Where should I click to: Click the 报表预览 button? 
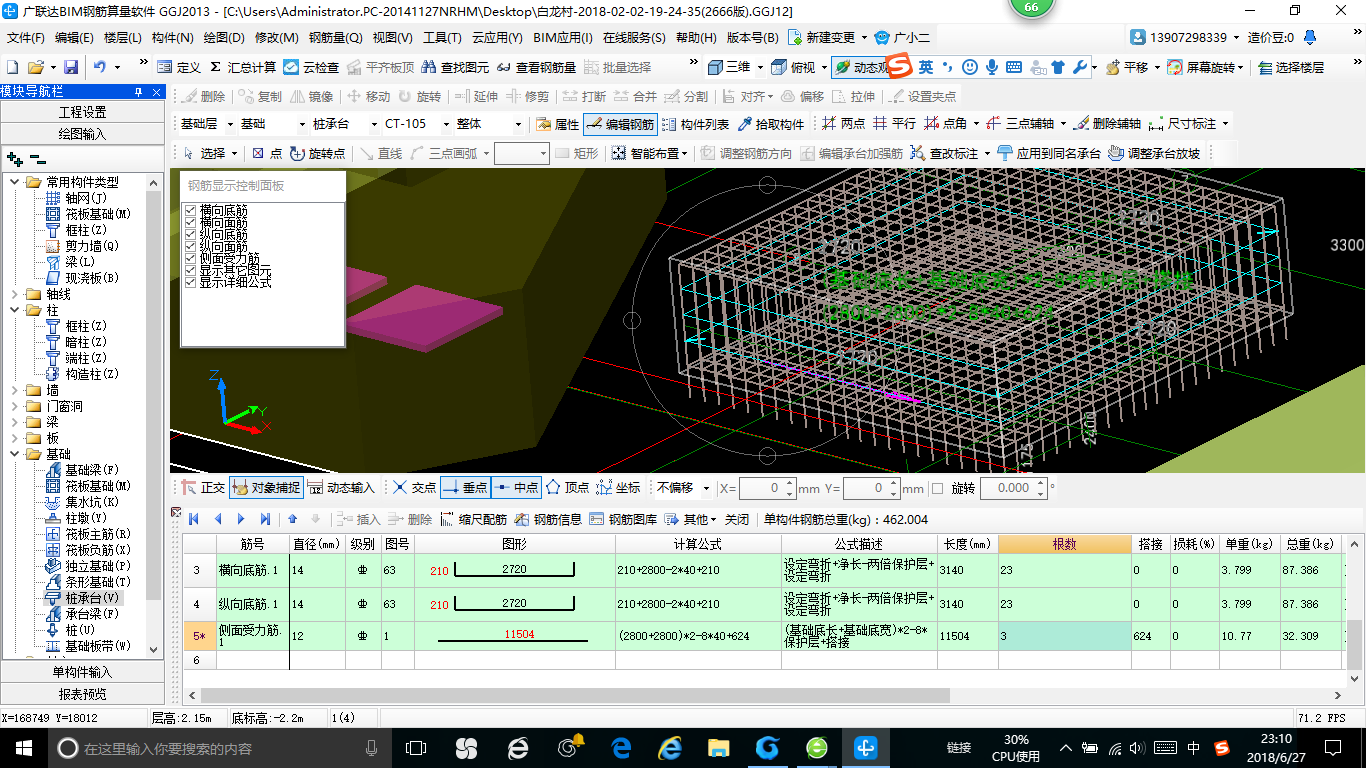[82, 693]
